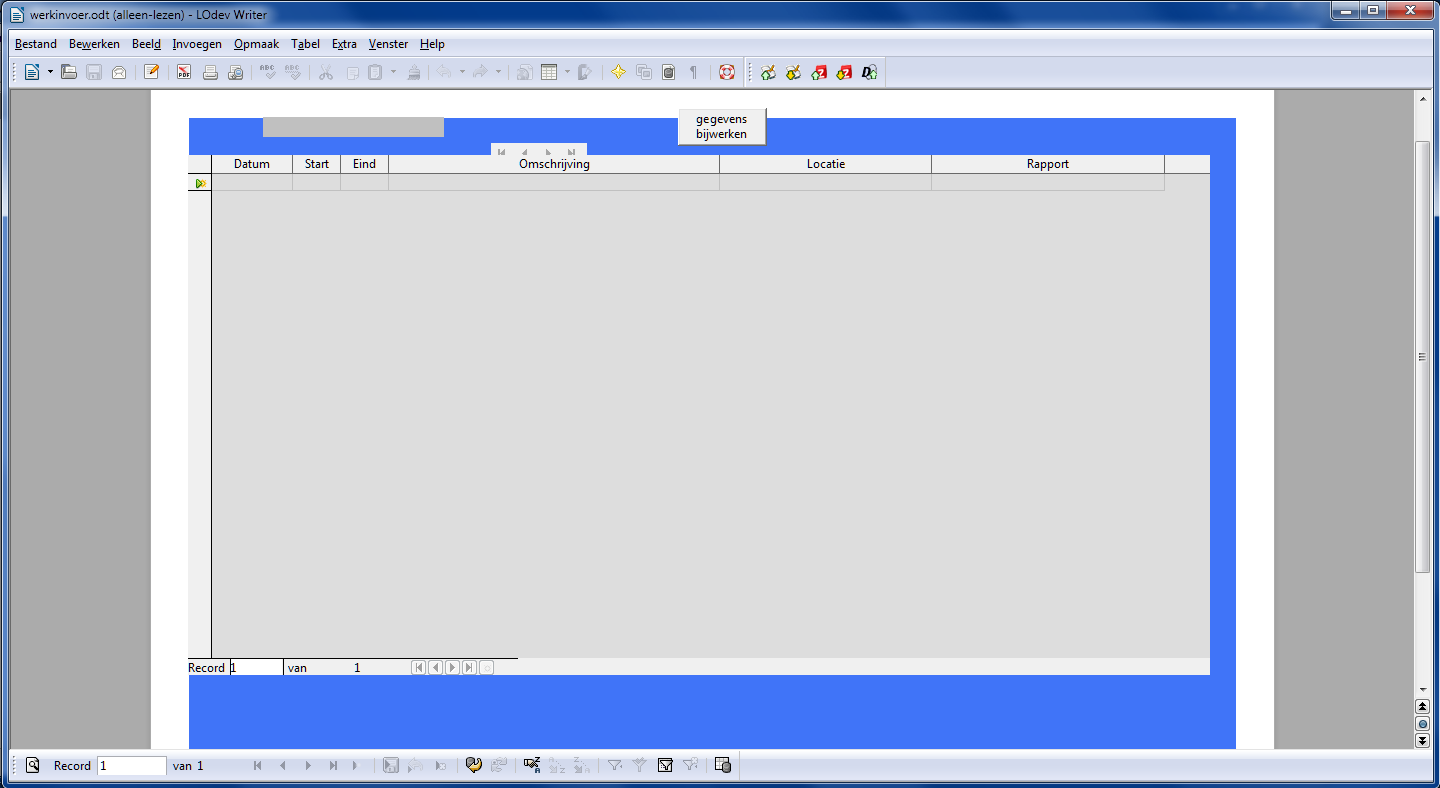This screenshot has width=1440, height=788.
Task: Click the Find Record magnifier icon
Action: (32, 766)
